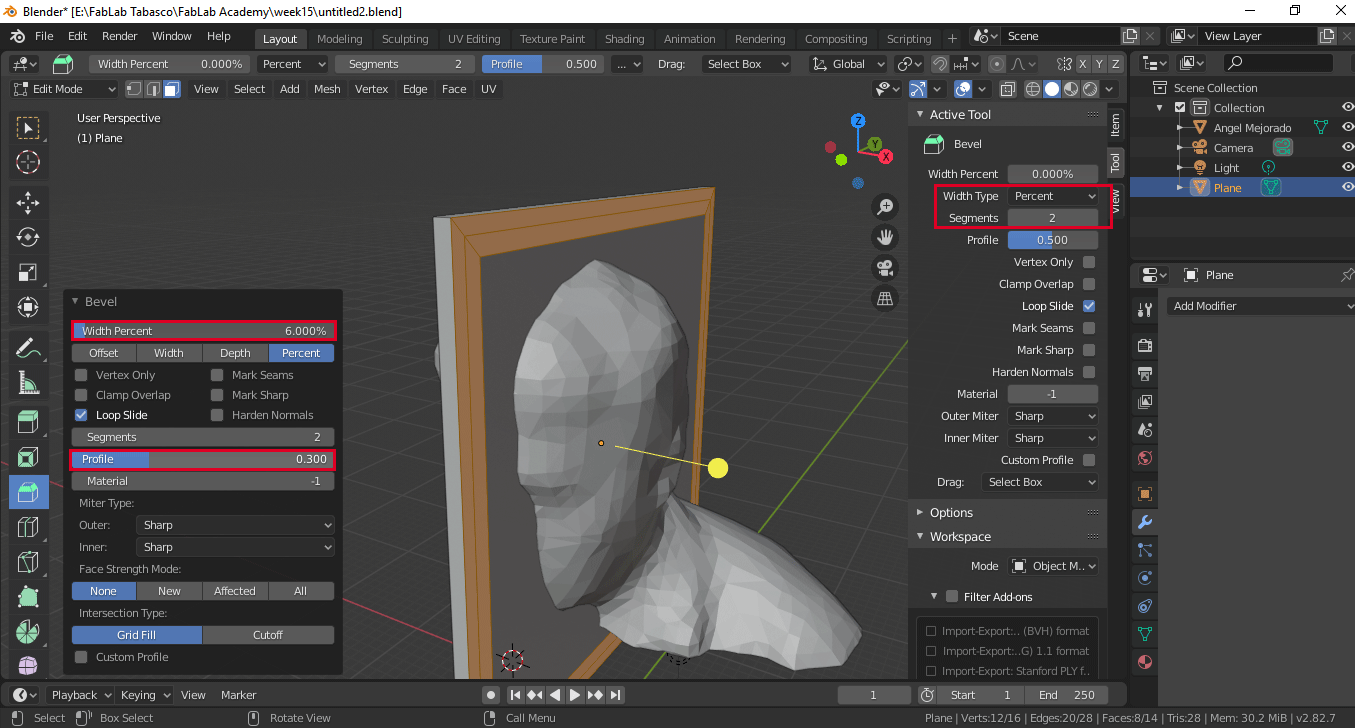Switch to orthographic grid view icon
Screen dimensions: 1355x728
pos(885,298)
